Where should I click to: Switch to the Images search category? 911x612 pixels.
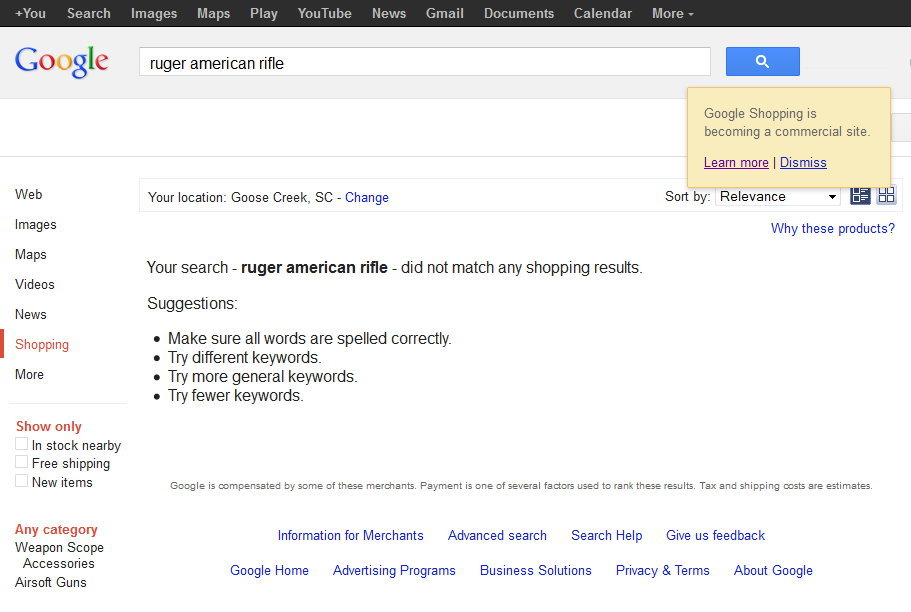point(35,224)
